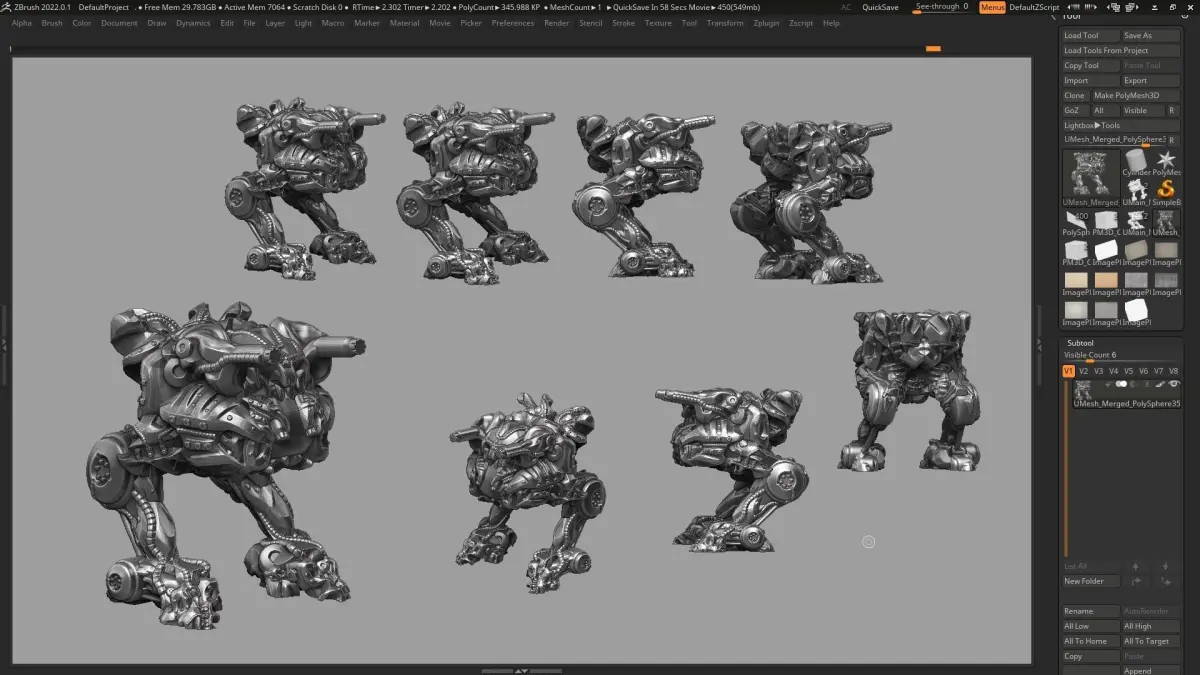
Task: Click the left divider expand arrows
Action: pyautogui.click(x=3, y=344)
